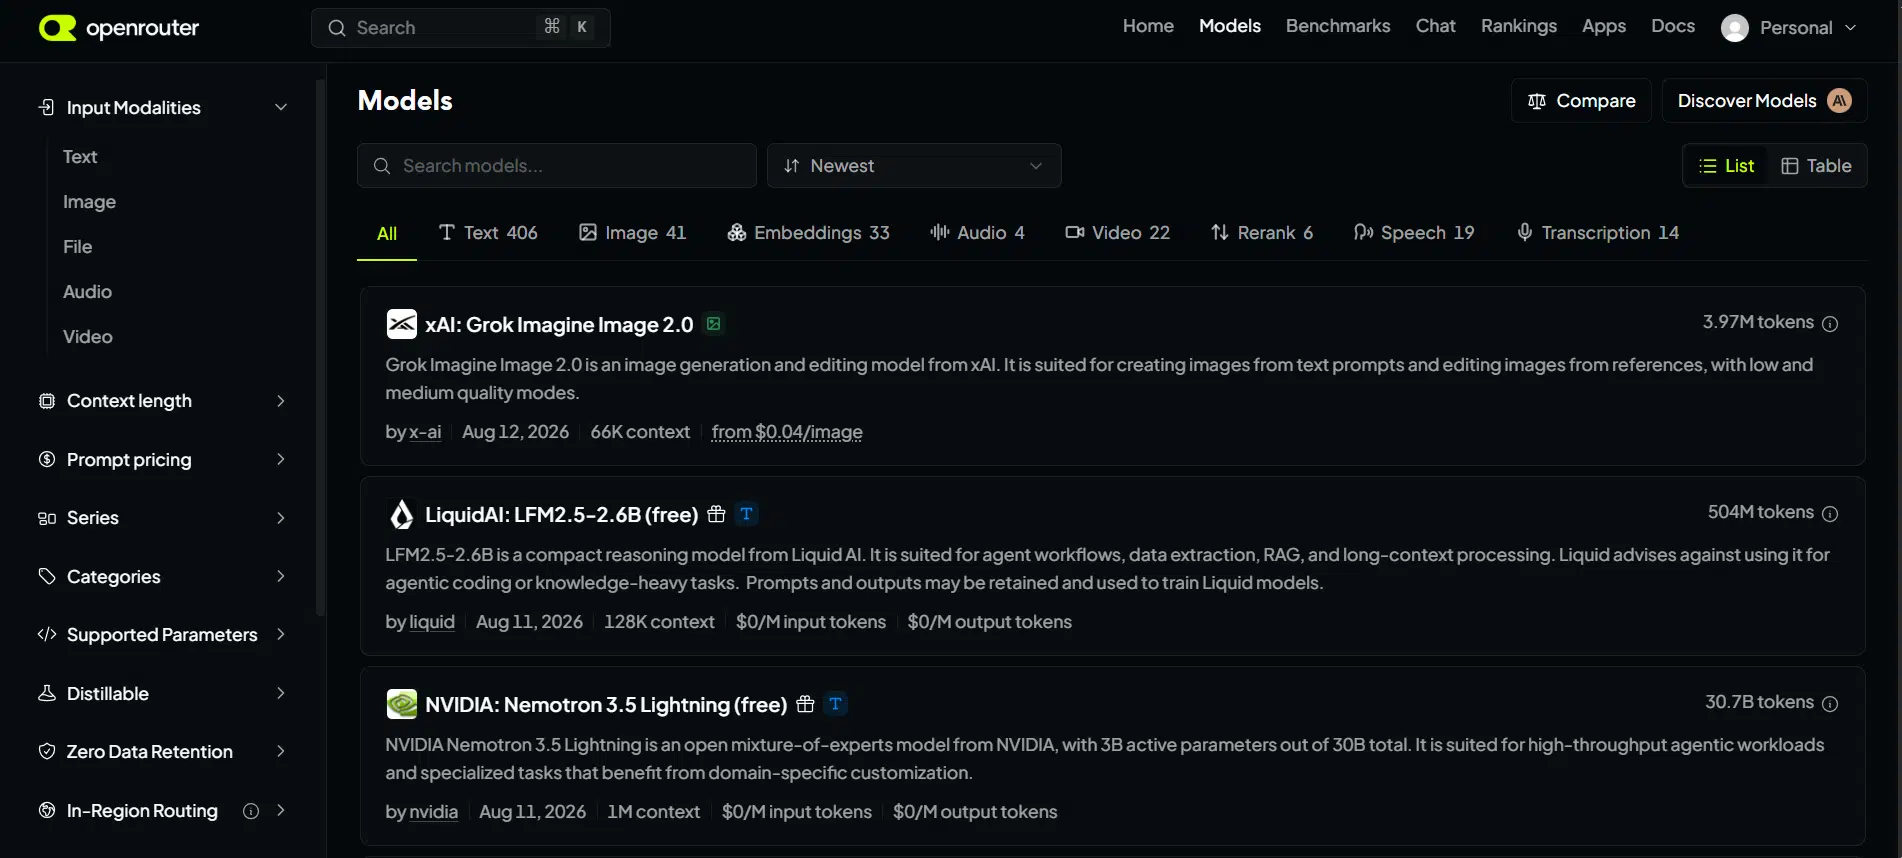The height and width of the screenshot is (858, 1902).
Task: Filter by File input modality
Action: pos(77,247)
